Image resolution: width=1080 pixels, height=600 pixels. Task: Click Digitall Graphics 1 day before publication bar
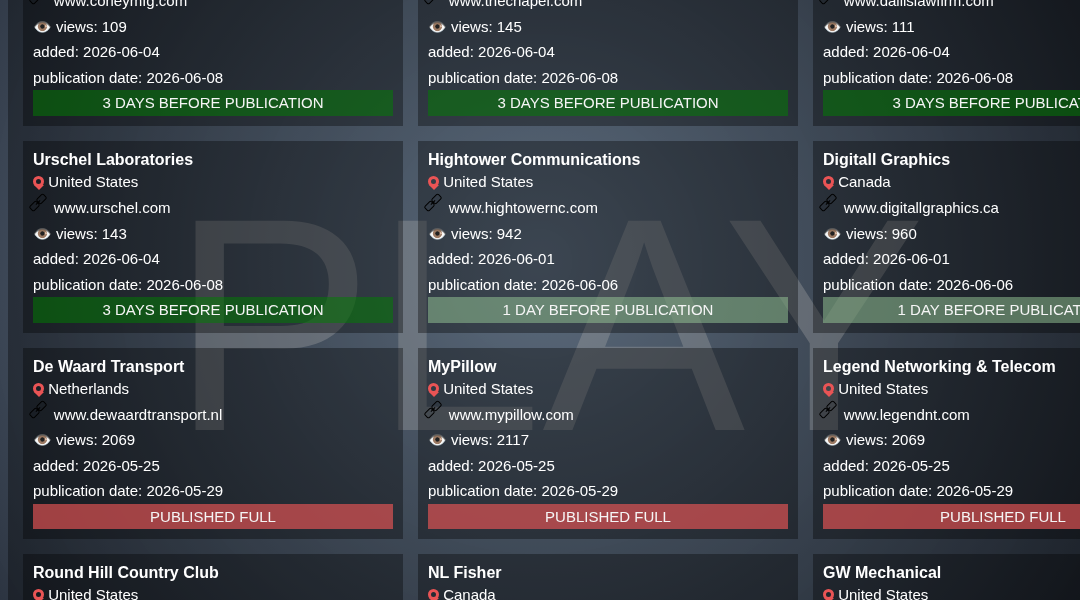[951, 310]
